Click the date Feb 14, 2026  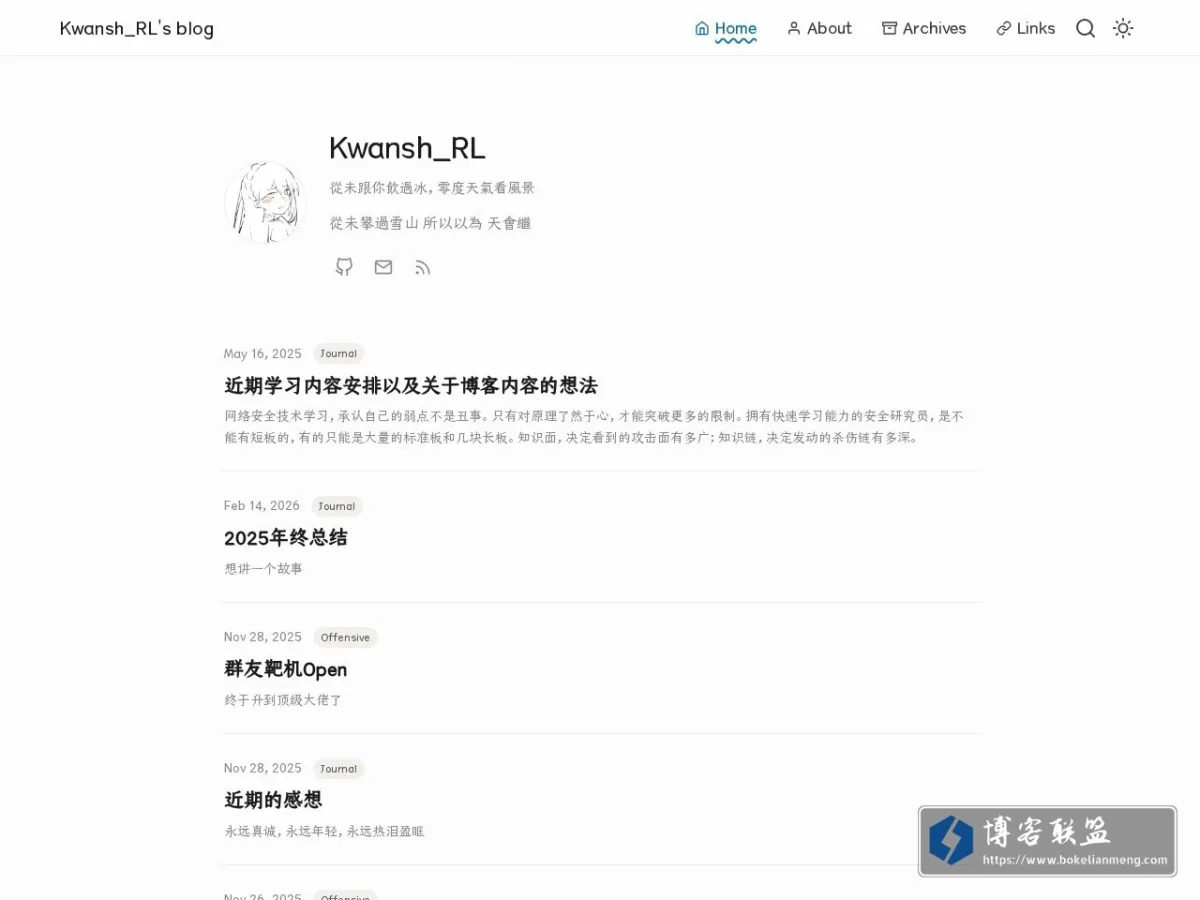262,506
